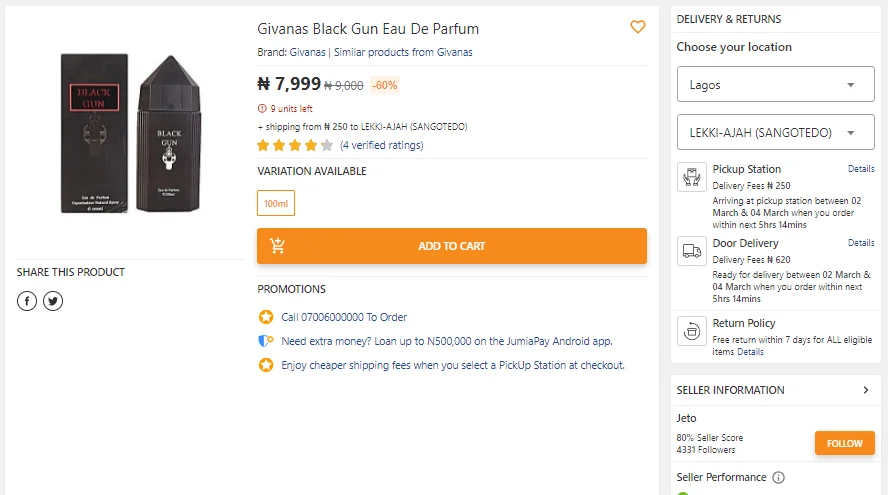Expand the Seller Information section

coord(866,390)
